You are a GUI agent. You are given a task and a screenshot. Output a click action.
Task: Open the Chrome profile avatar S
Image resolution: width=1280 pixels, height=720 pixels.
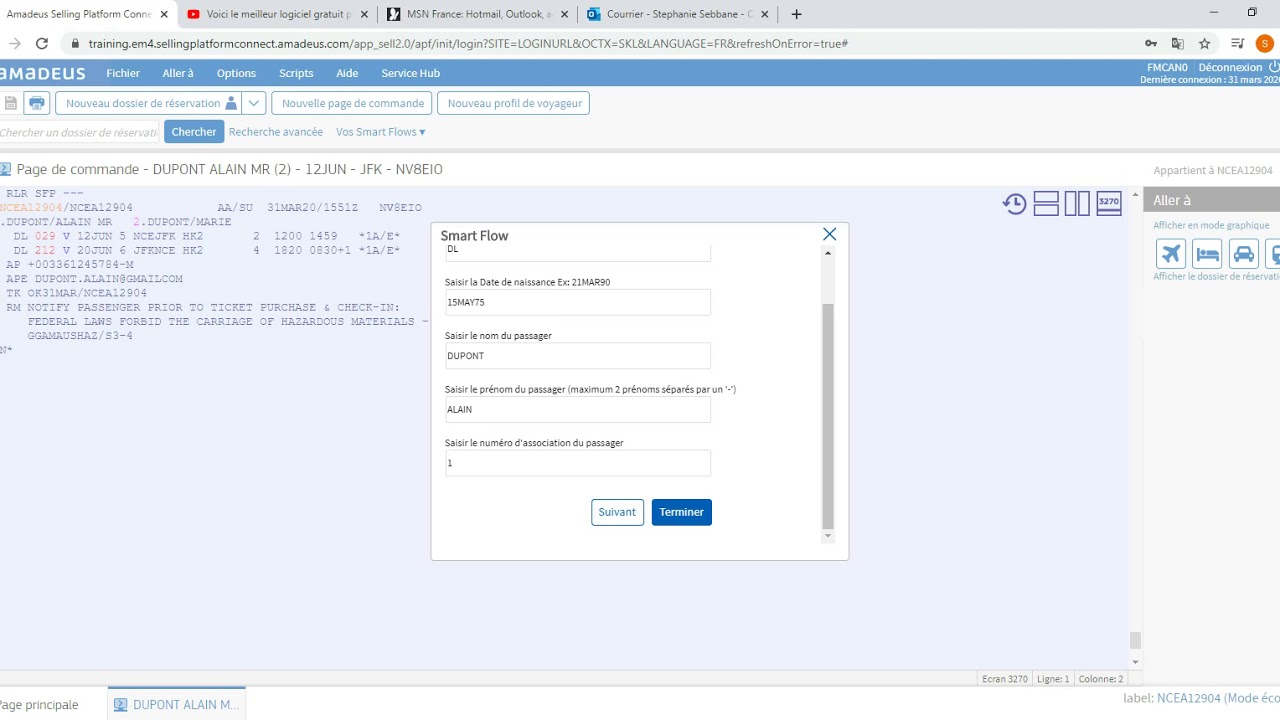[x=1265, y=44]
